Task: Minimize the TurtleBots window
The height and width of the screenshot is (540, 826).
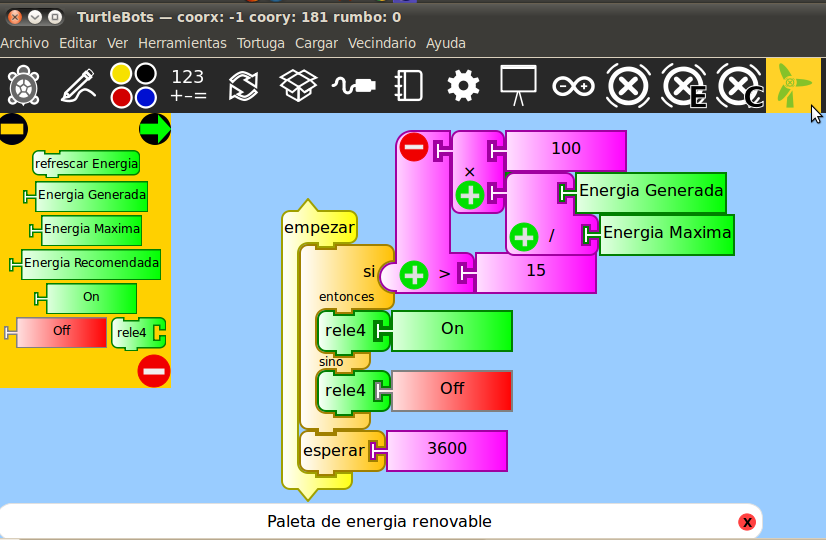Action: coord(35,17)
